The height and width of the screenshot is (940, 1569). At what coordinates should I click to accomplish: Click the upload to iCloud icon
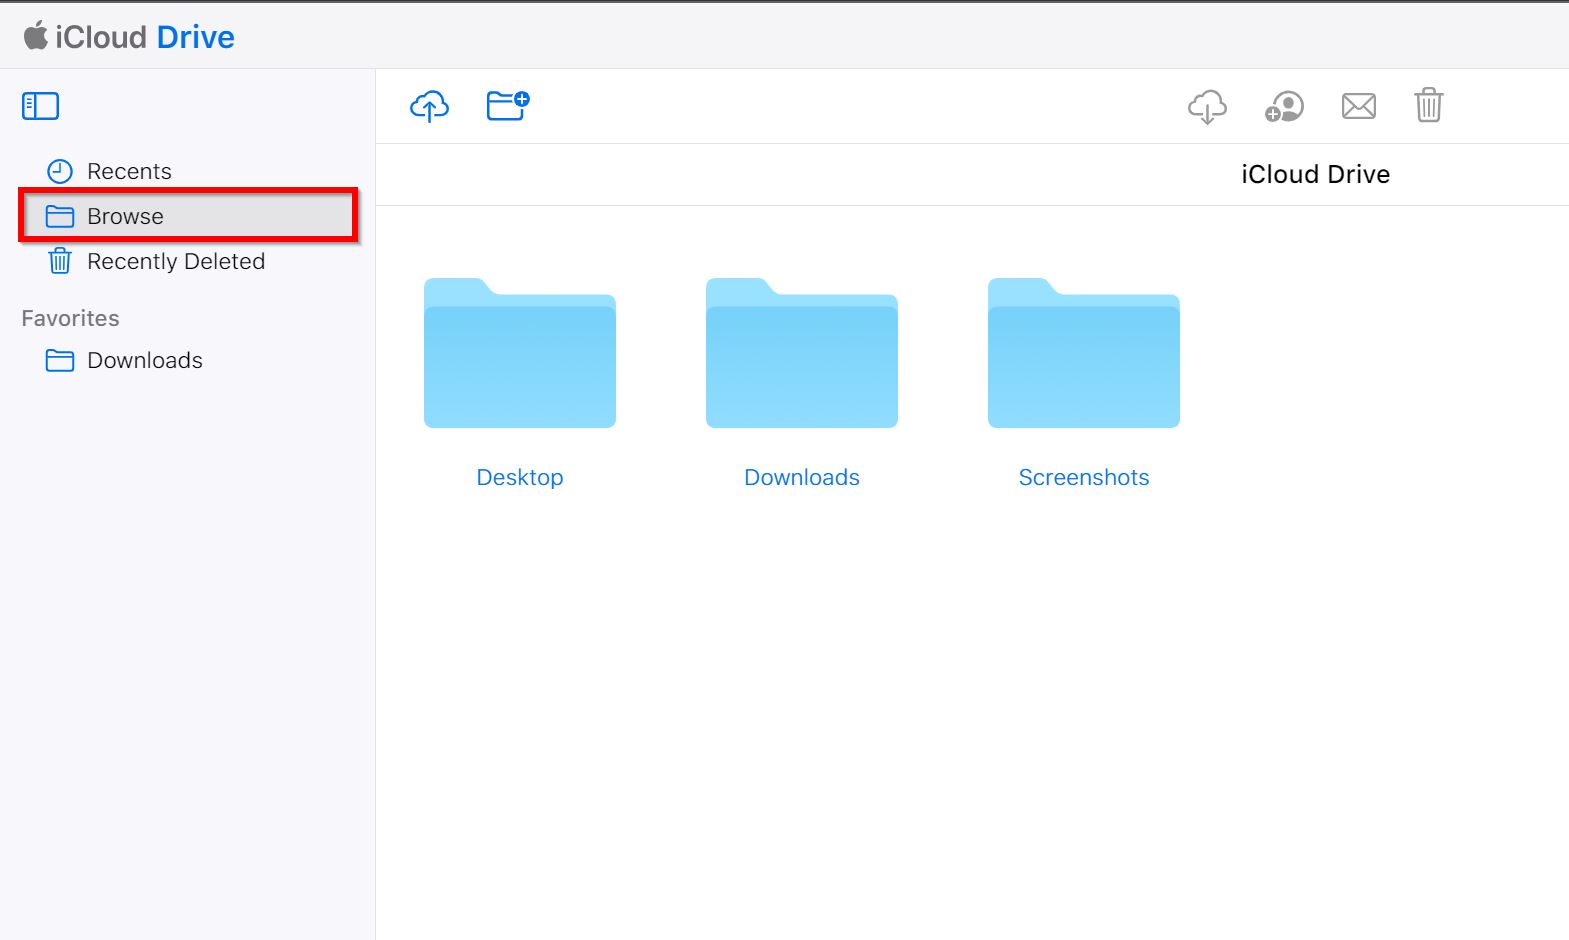tap(429, 106)
